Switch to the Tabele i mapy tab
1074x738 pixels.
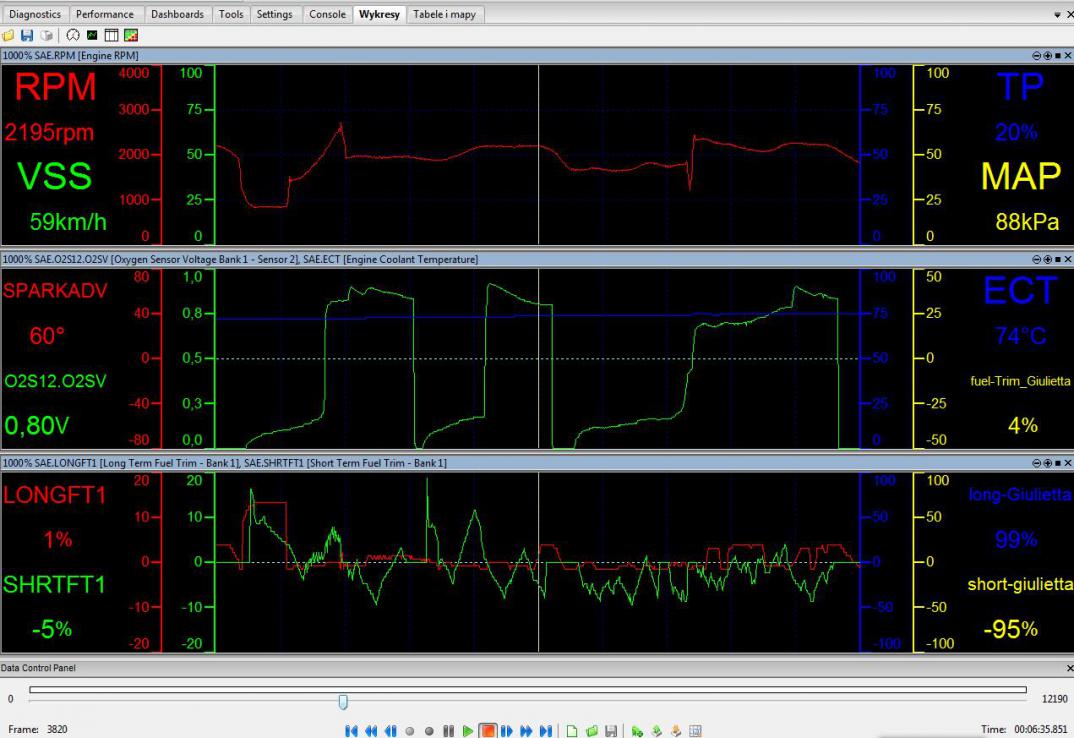[445, 14]
